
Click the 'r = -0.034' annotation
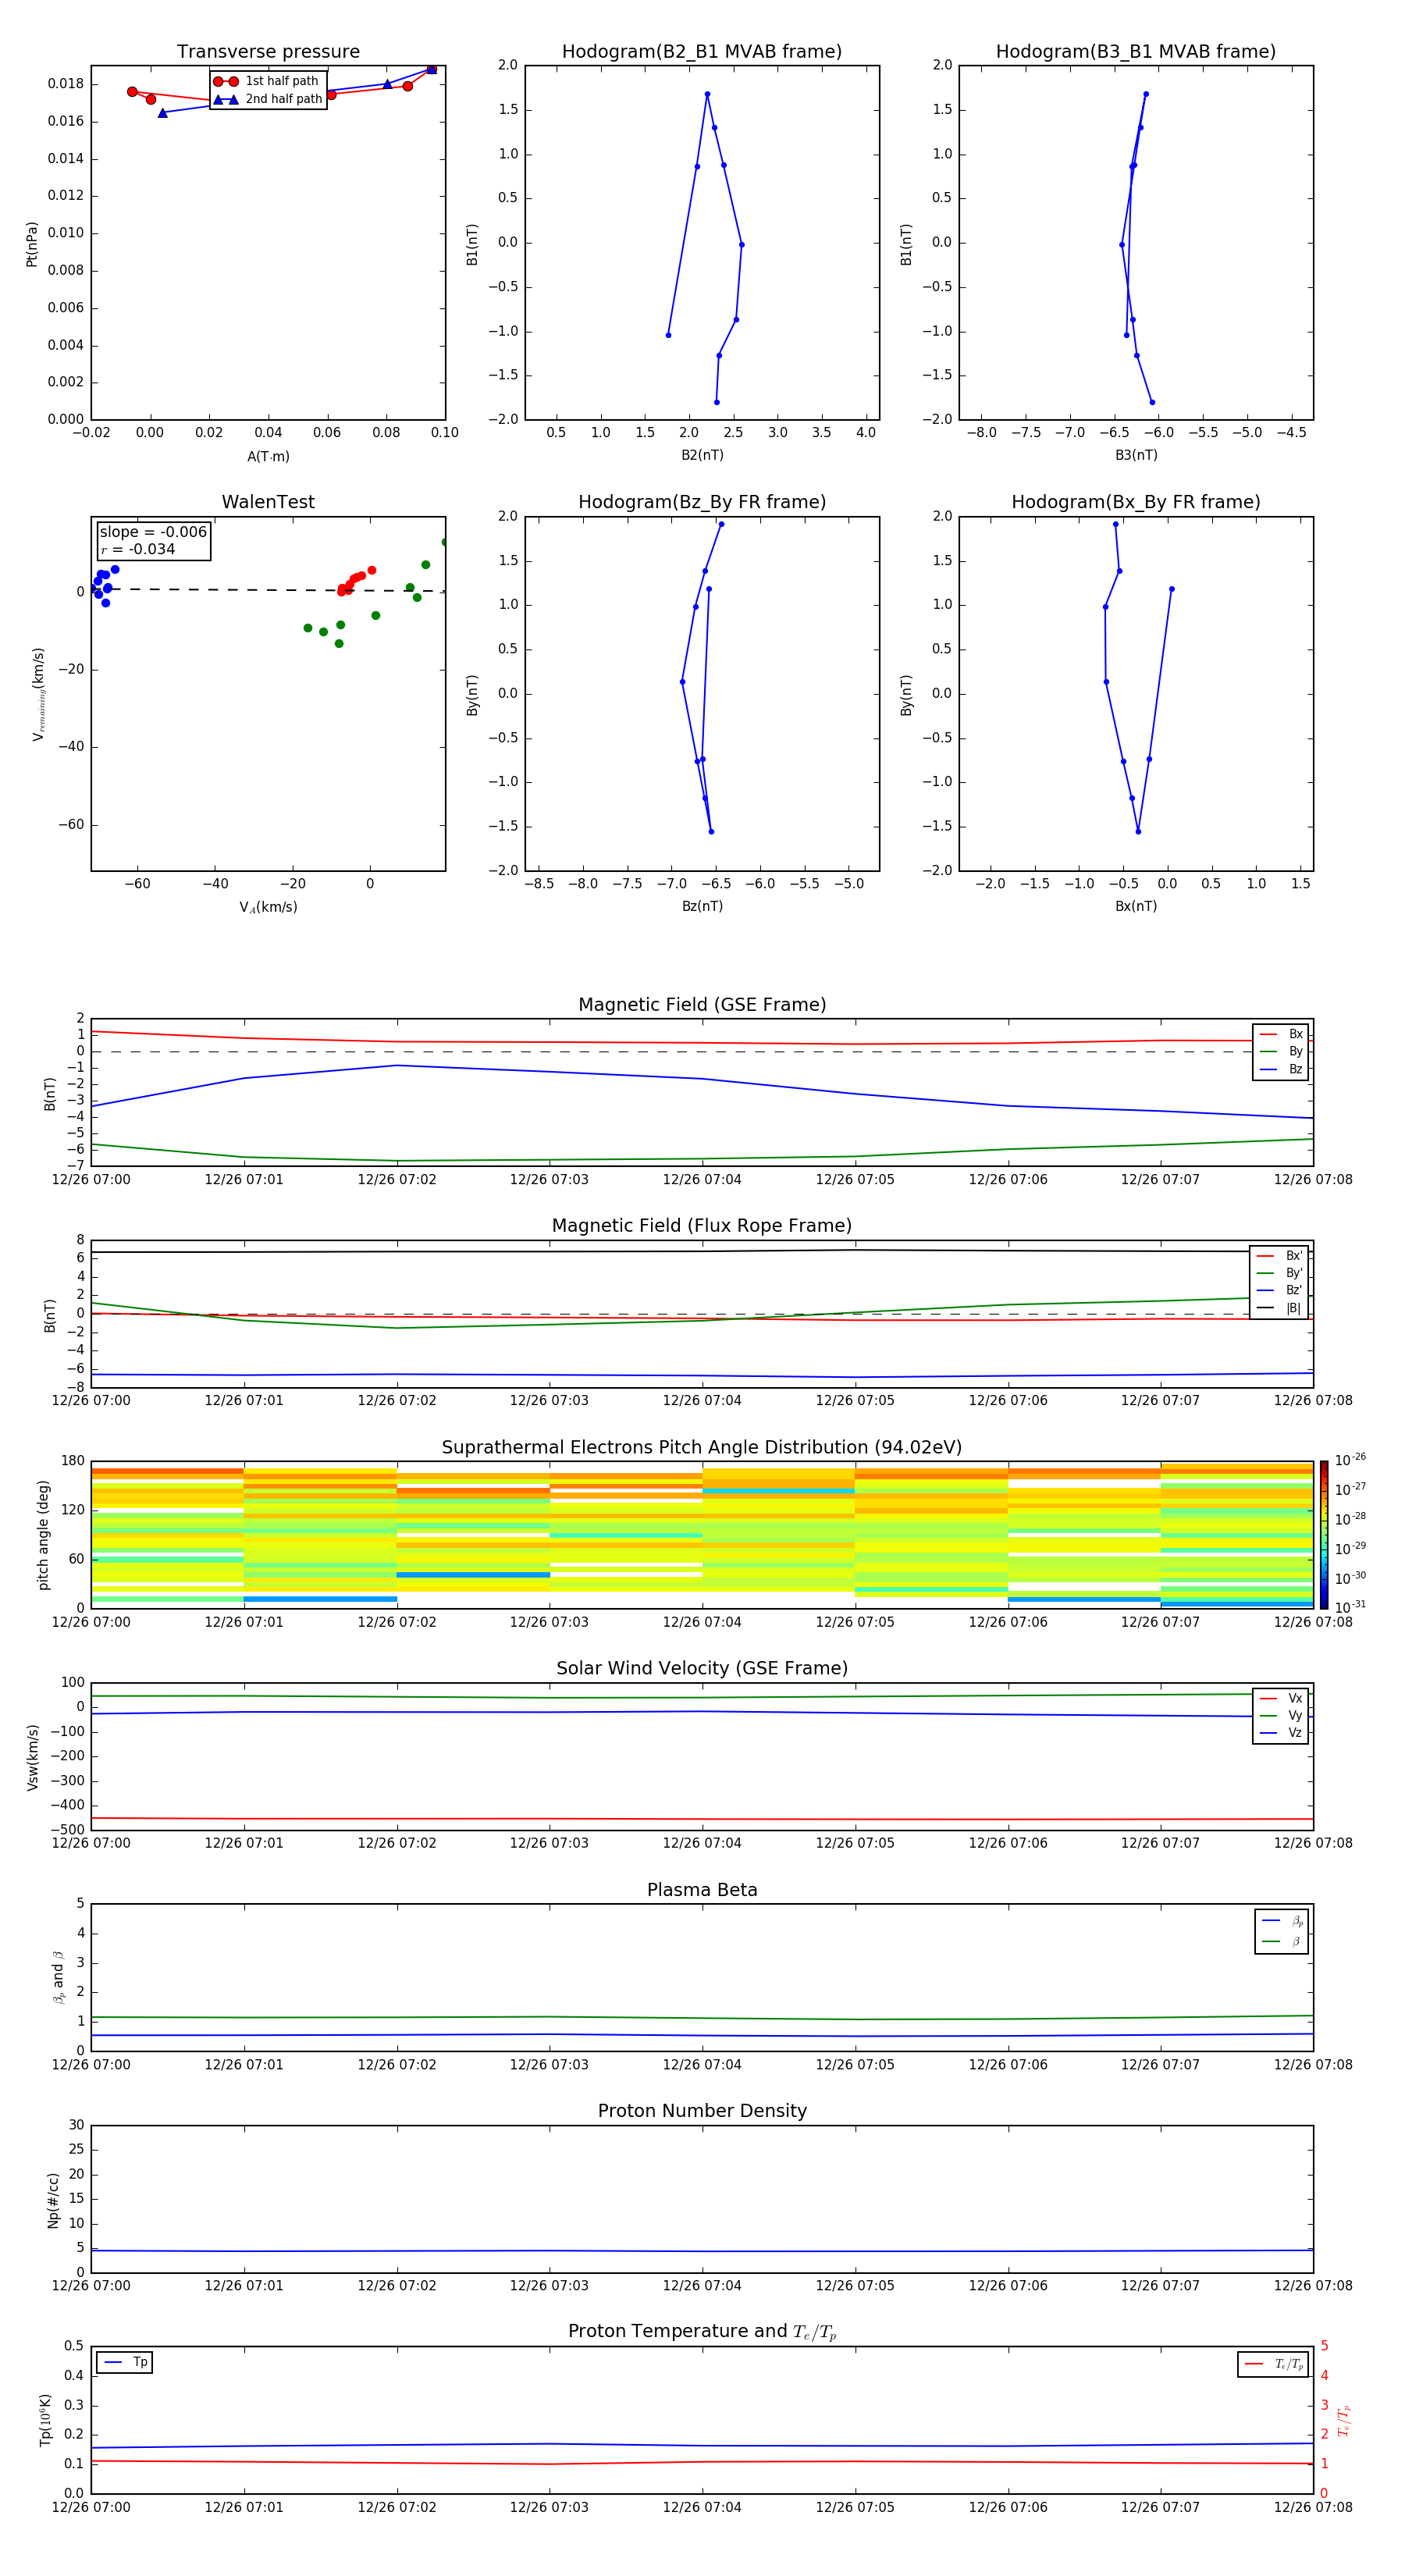(138, 549)
